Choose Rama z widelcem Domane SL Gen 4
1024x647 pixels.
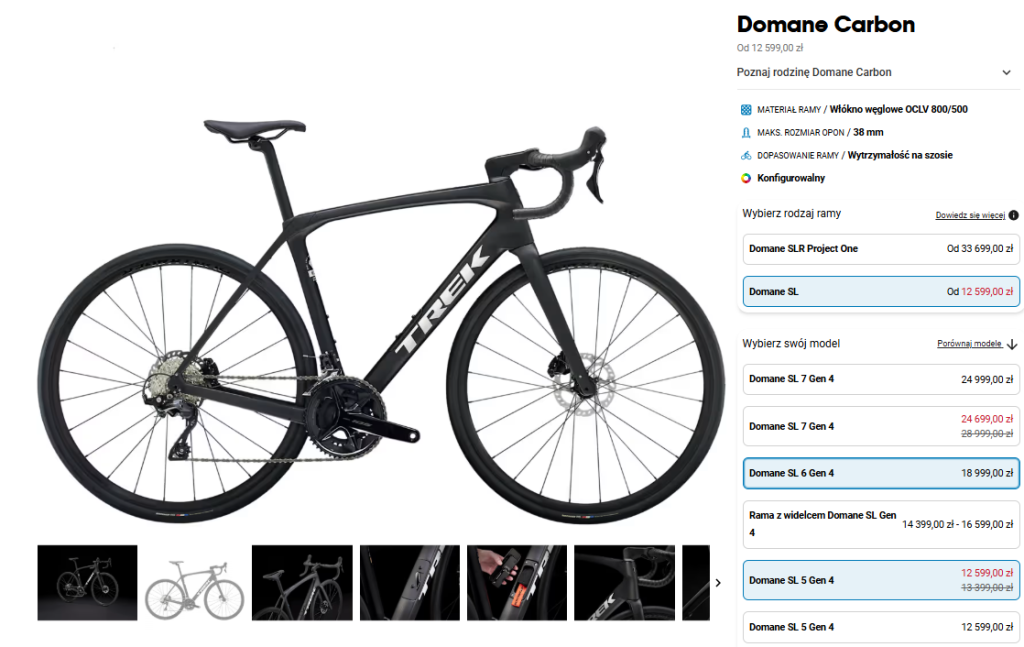click(x=881, y=524)
